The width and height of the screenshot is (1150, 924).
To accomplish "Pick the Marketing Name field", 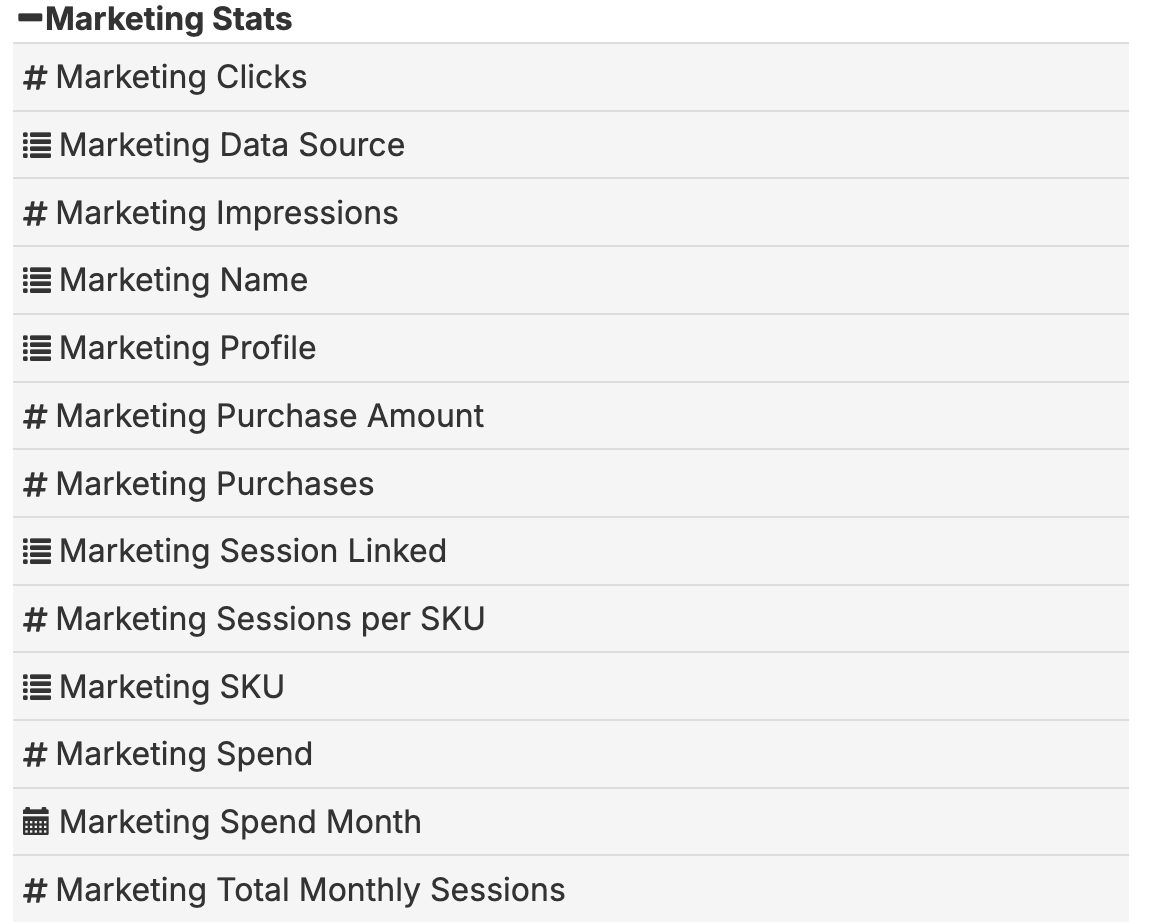I will coord(183,281).
